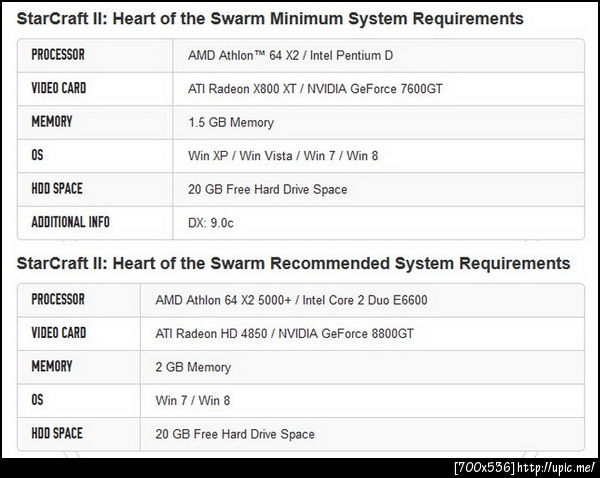Viewport: 600px width, 478px height.
Task: Click the Recommended System Requirements heading
Action: pyautogui.click(x=294, y=263)
